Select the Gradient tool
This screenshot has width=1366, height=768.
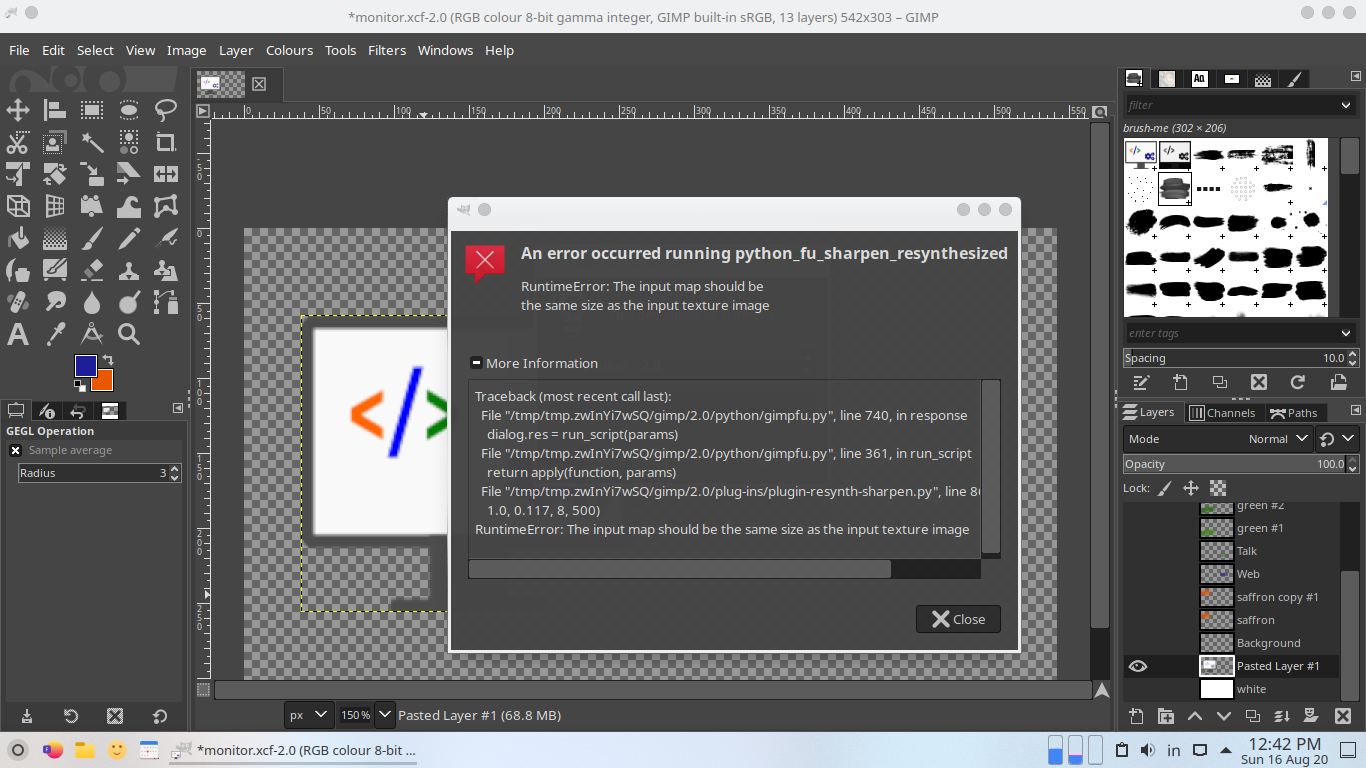point(55,238)
